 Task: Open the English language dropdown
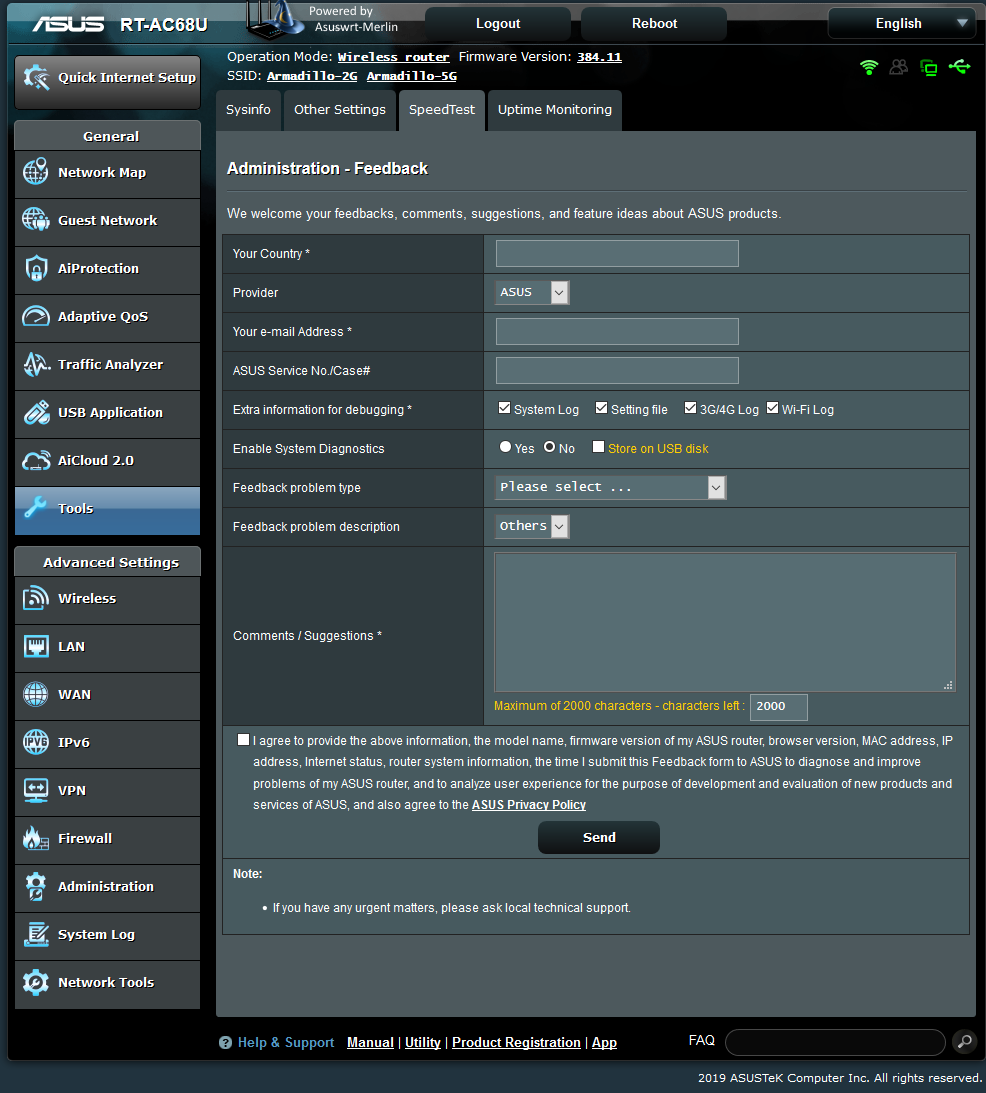[903, 24]
